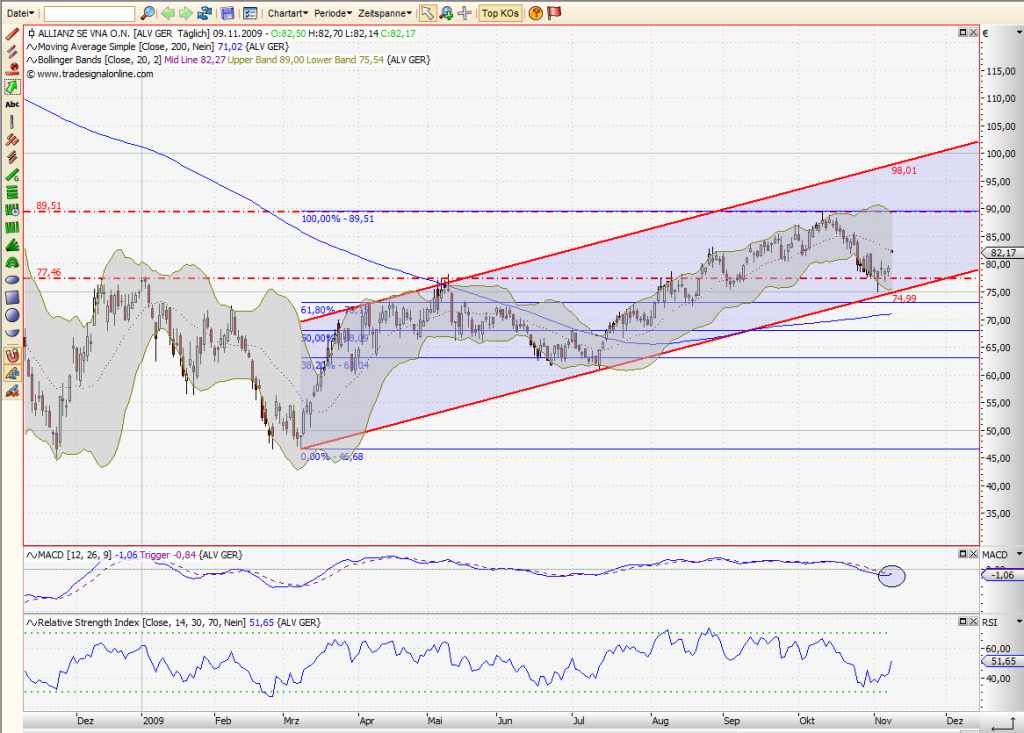This screenshot has height=733, width=1024.
Task: Select the rectangle drawing tool
Action: (12, 298)
